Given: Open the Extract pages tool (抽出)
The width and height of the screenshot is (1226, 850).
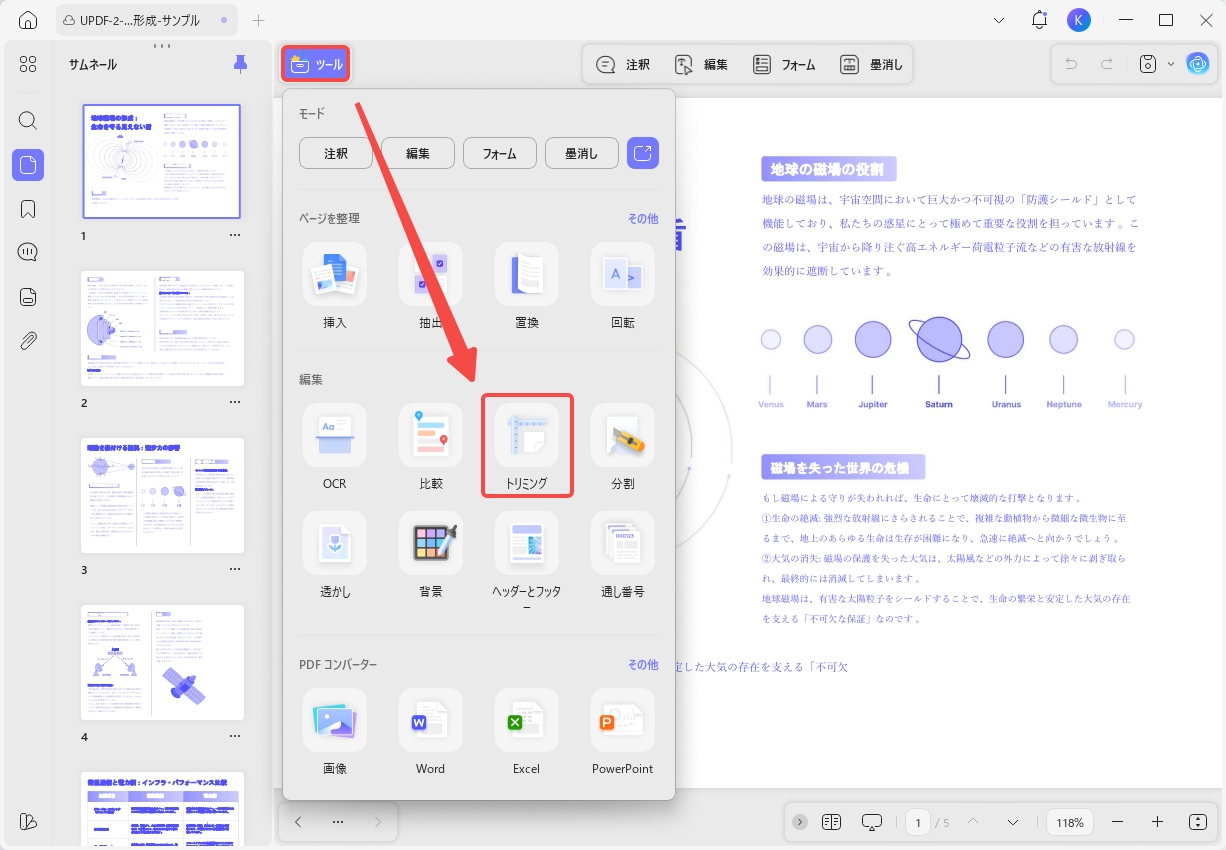Looking at the screenshot, I should coord(430,286).
